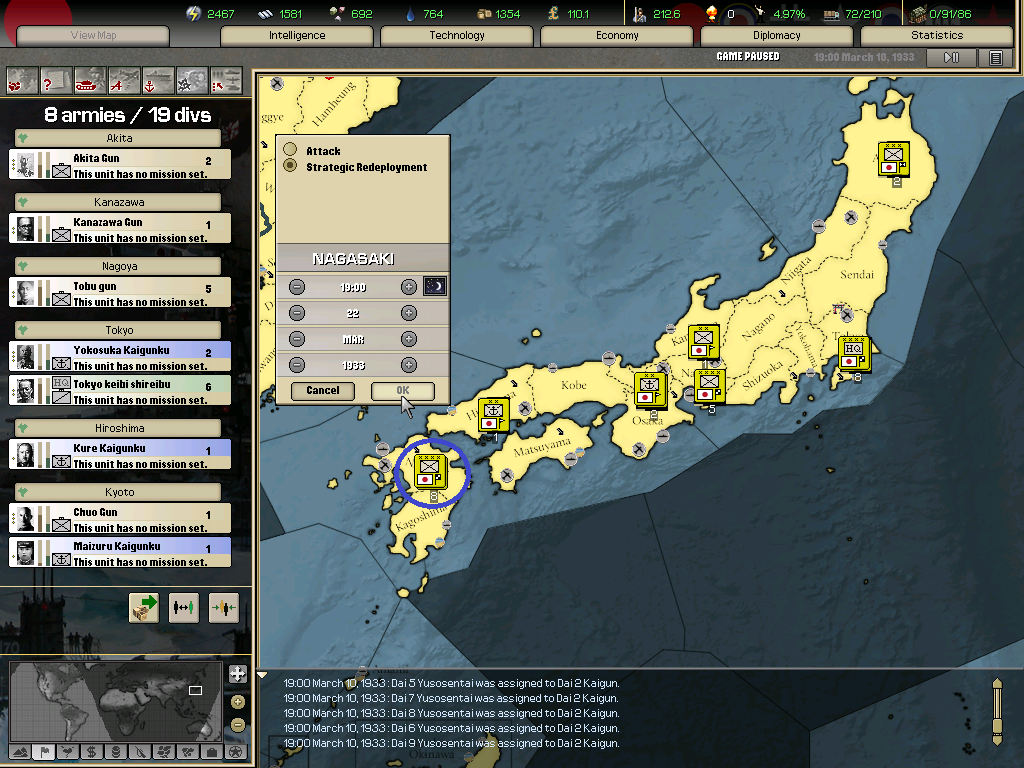Open the game menu list icon
Viewport: 1024px width, 768px height.
(x=996, y=57)
